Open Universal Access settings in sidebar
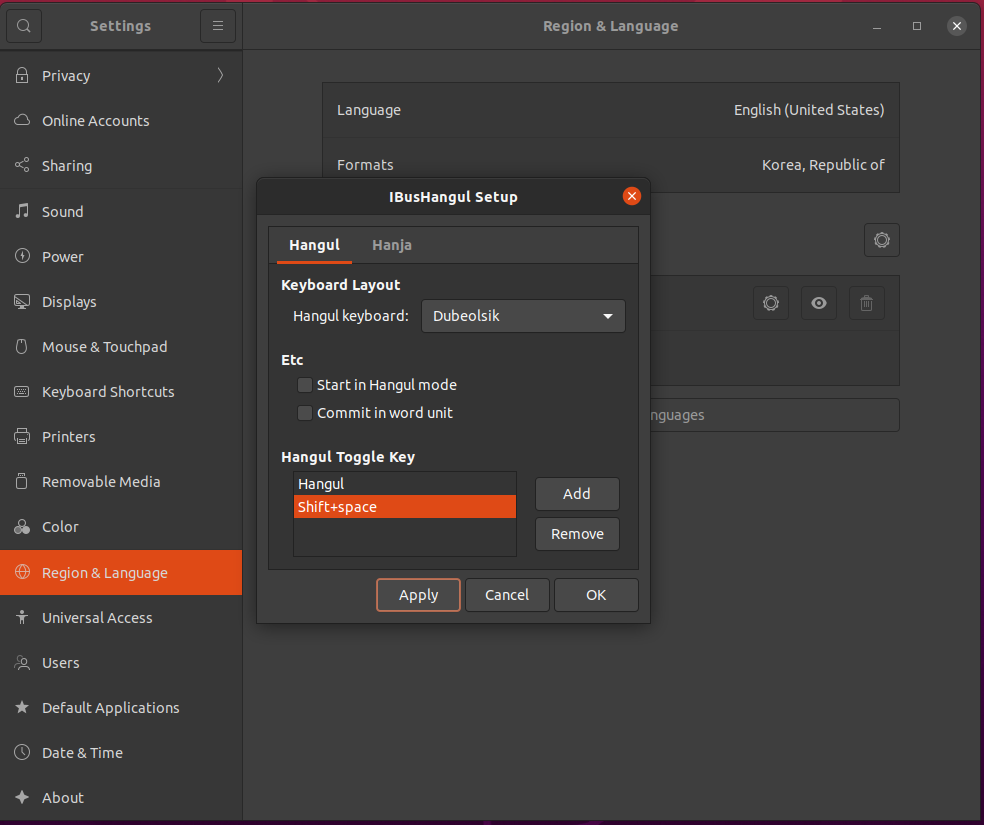 [121, 617]
